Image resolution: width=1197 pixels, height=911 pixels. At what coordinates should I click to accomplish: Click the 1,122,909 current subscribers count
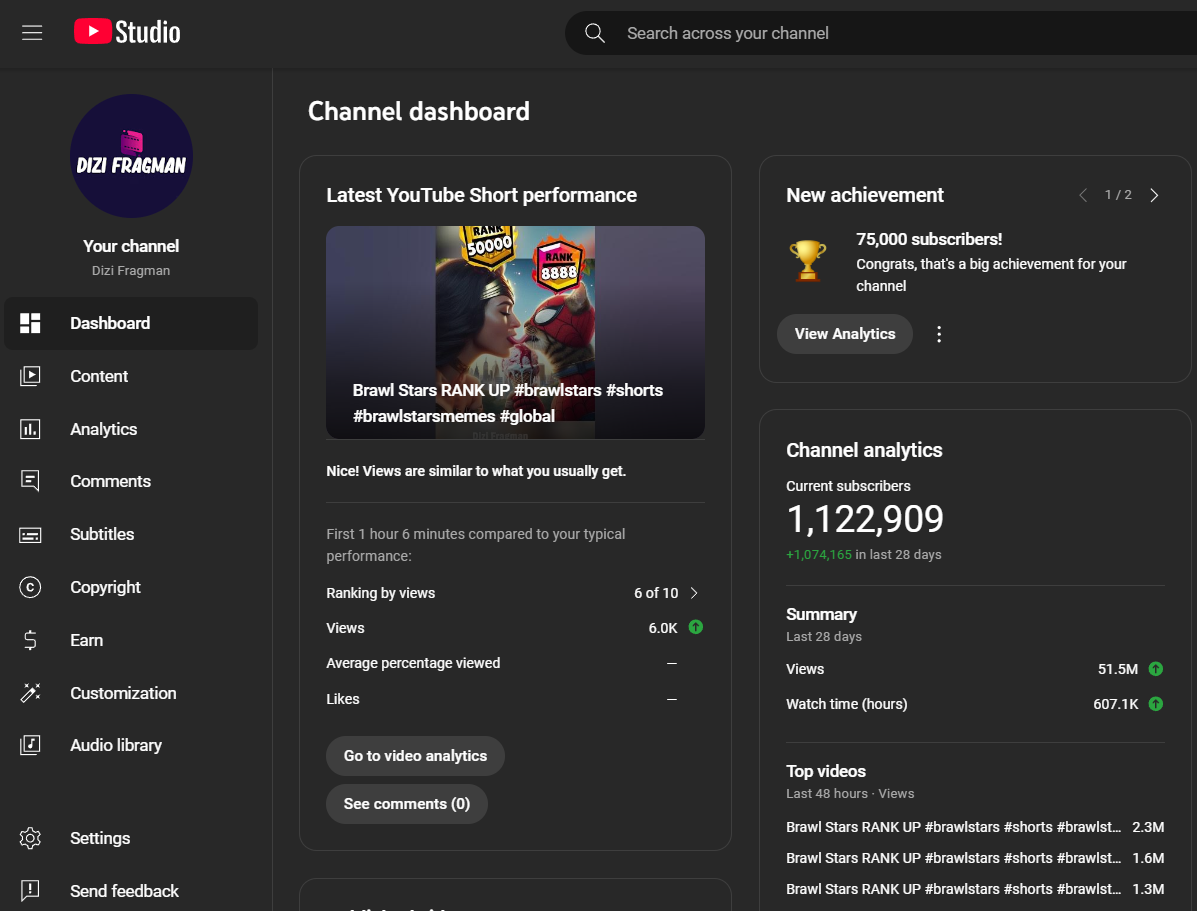click(x=865, y=519)
